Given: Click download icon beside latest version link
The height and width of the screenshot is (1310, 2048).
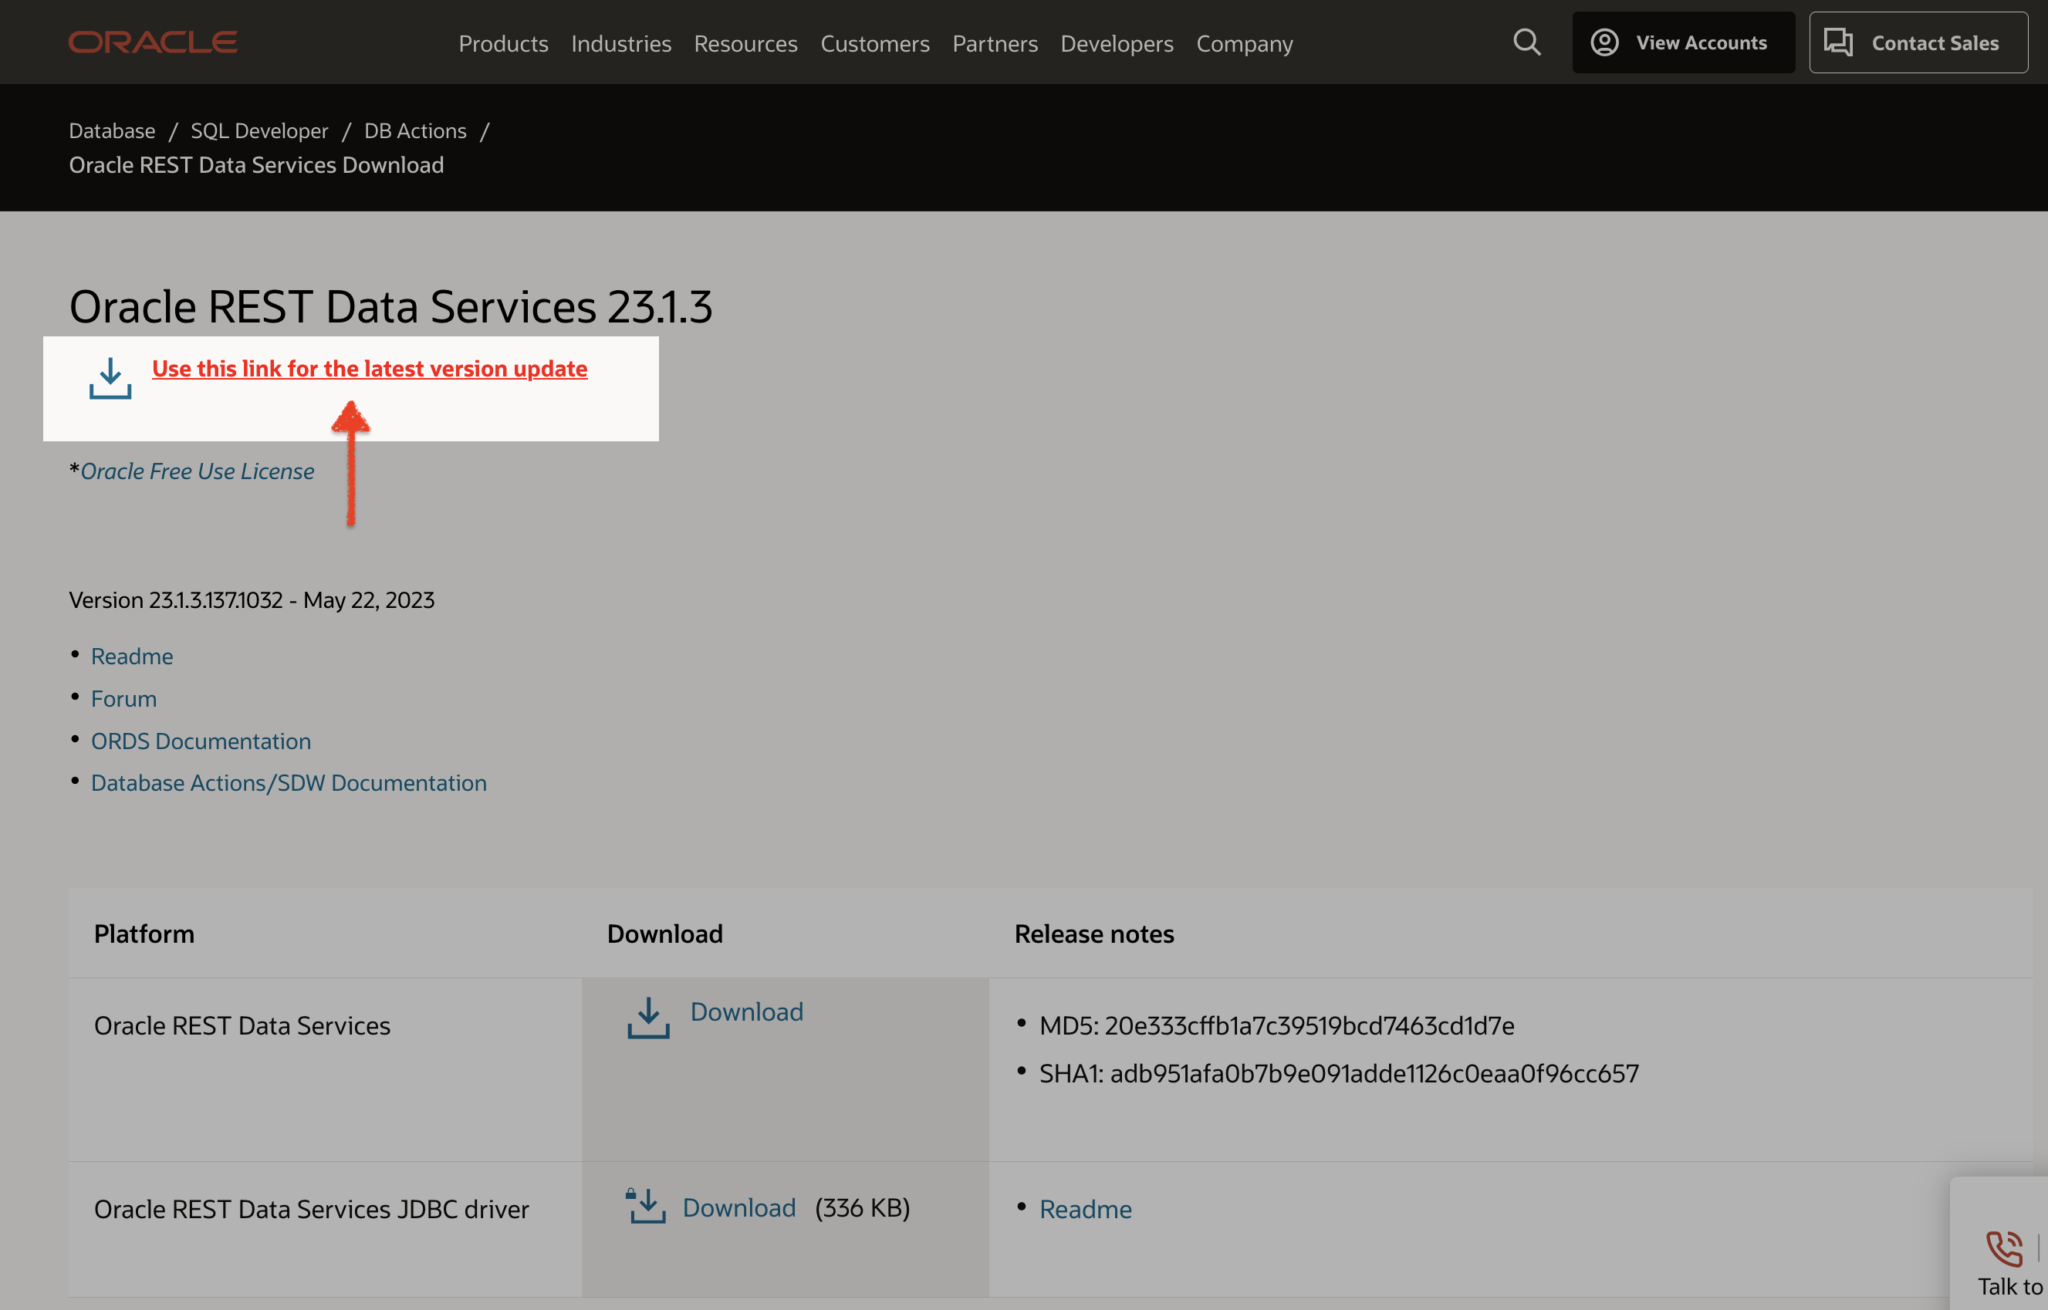Looking at the screenshot, I should pos(110,379).
